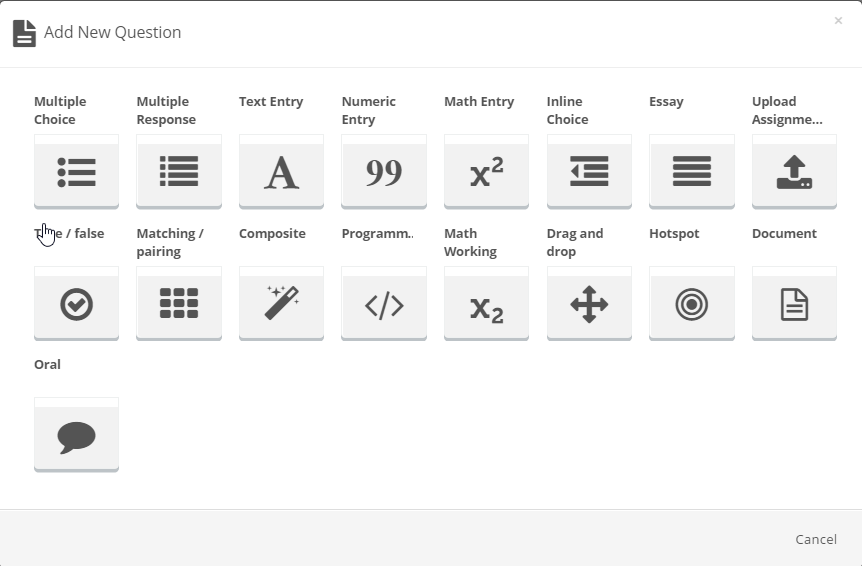Select the Numeric Entry 99 icon
The width and height of the screenshot is (862, 566).
click(384, 172)
